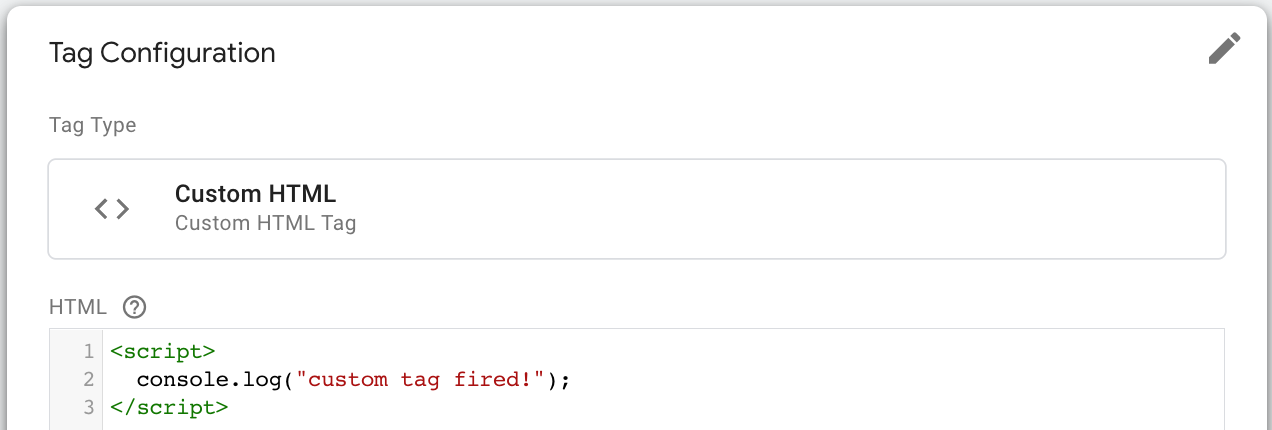1272x430 pixels.
Task: Click the "custom tag fired!" string
Action: pos(425,380)
